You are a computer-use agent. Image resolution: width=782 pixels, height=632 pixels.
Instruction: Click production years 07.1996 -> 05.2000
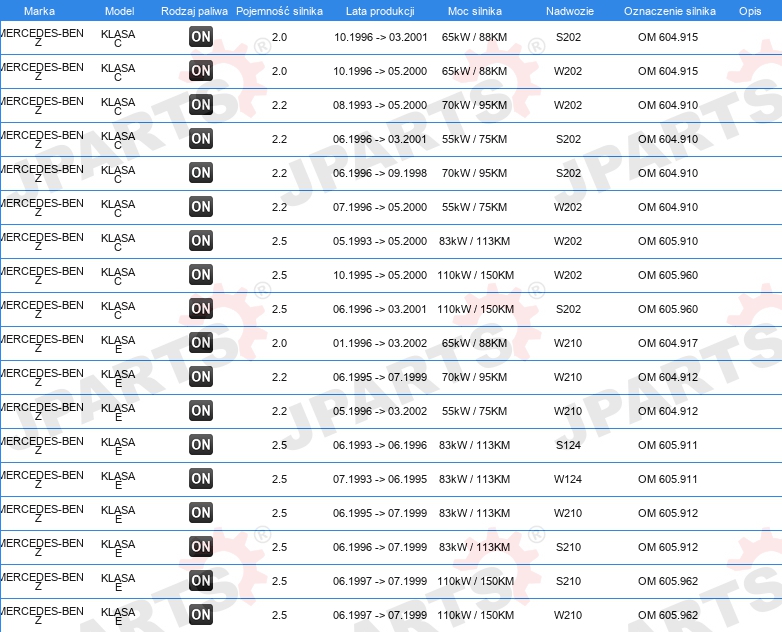[380, 207]
